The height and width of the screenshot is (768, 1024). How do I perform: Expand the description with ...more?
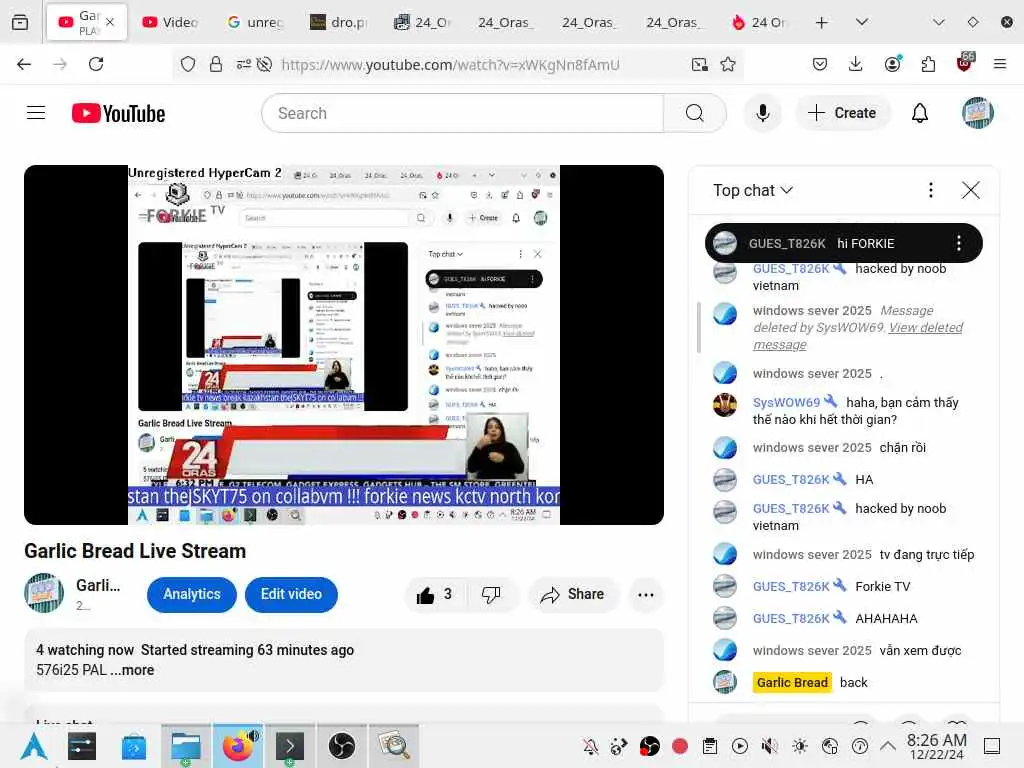(x=133, y=670)
